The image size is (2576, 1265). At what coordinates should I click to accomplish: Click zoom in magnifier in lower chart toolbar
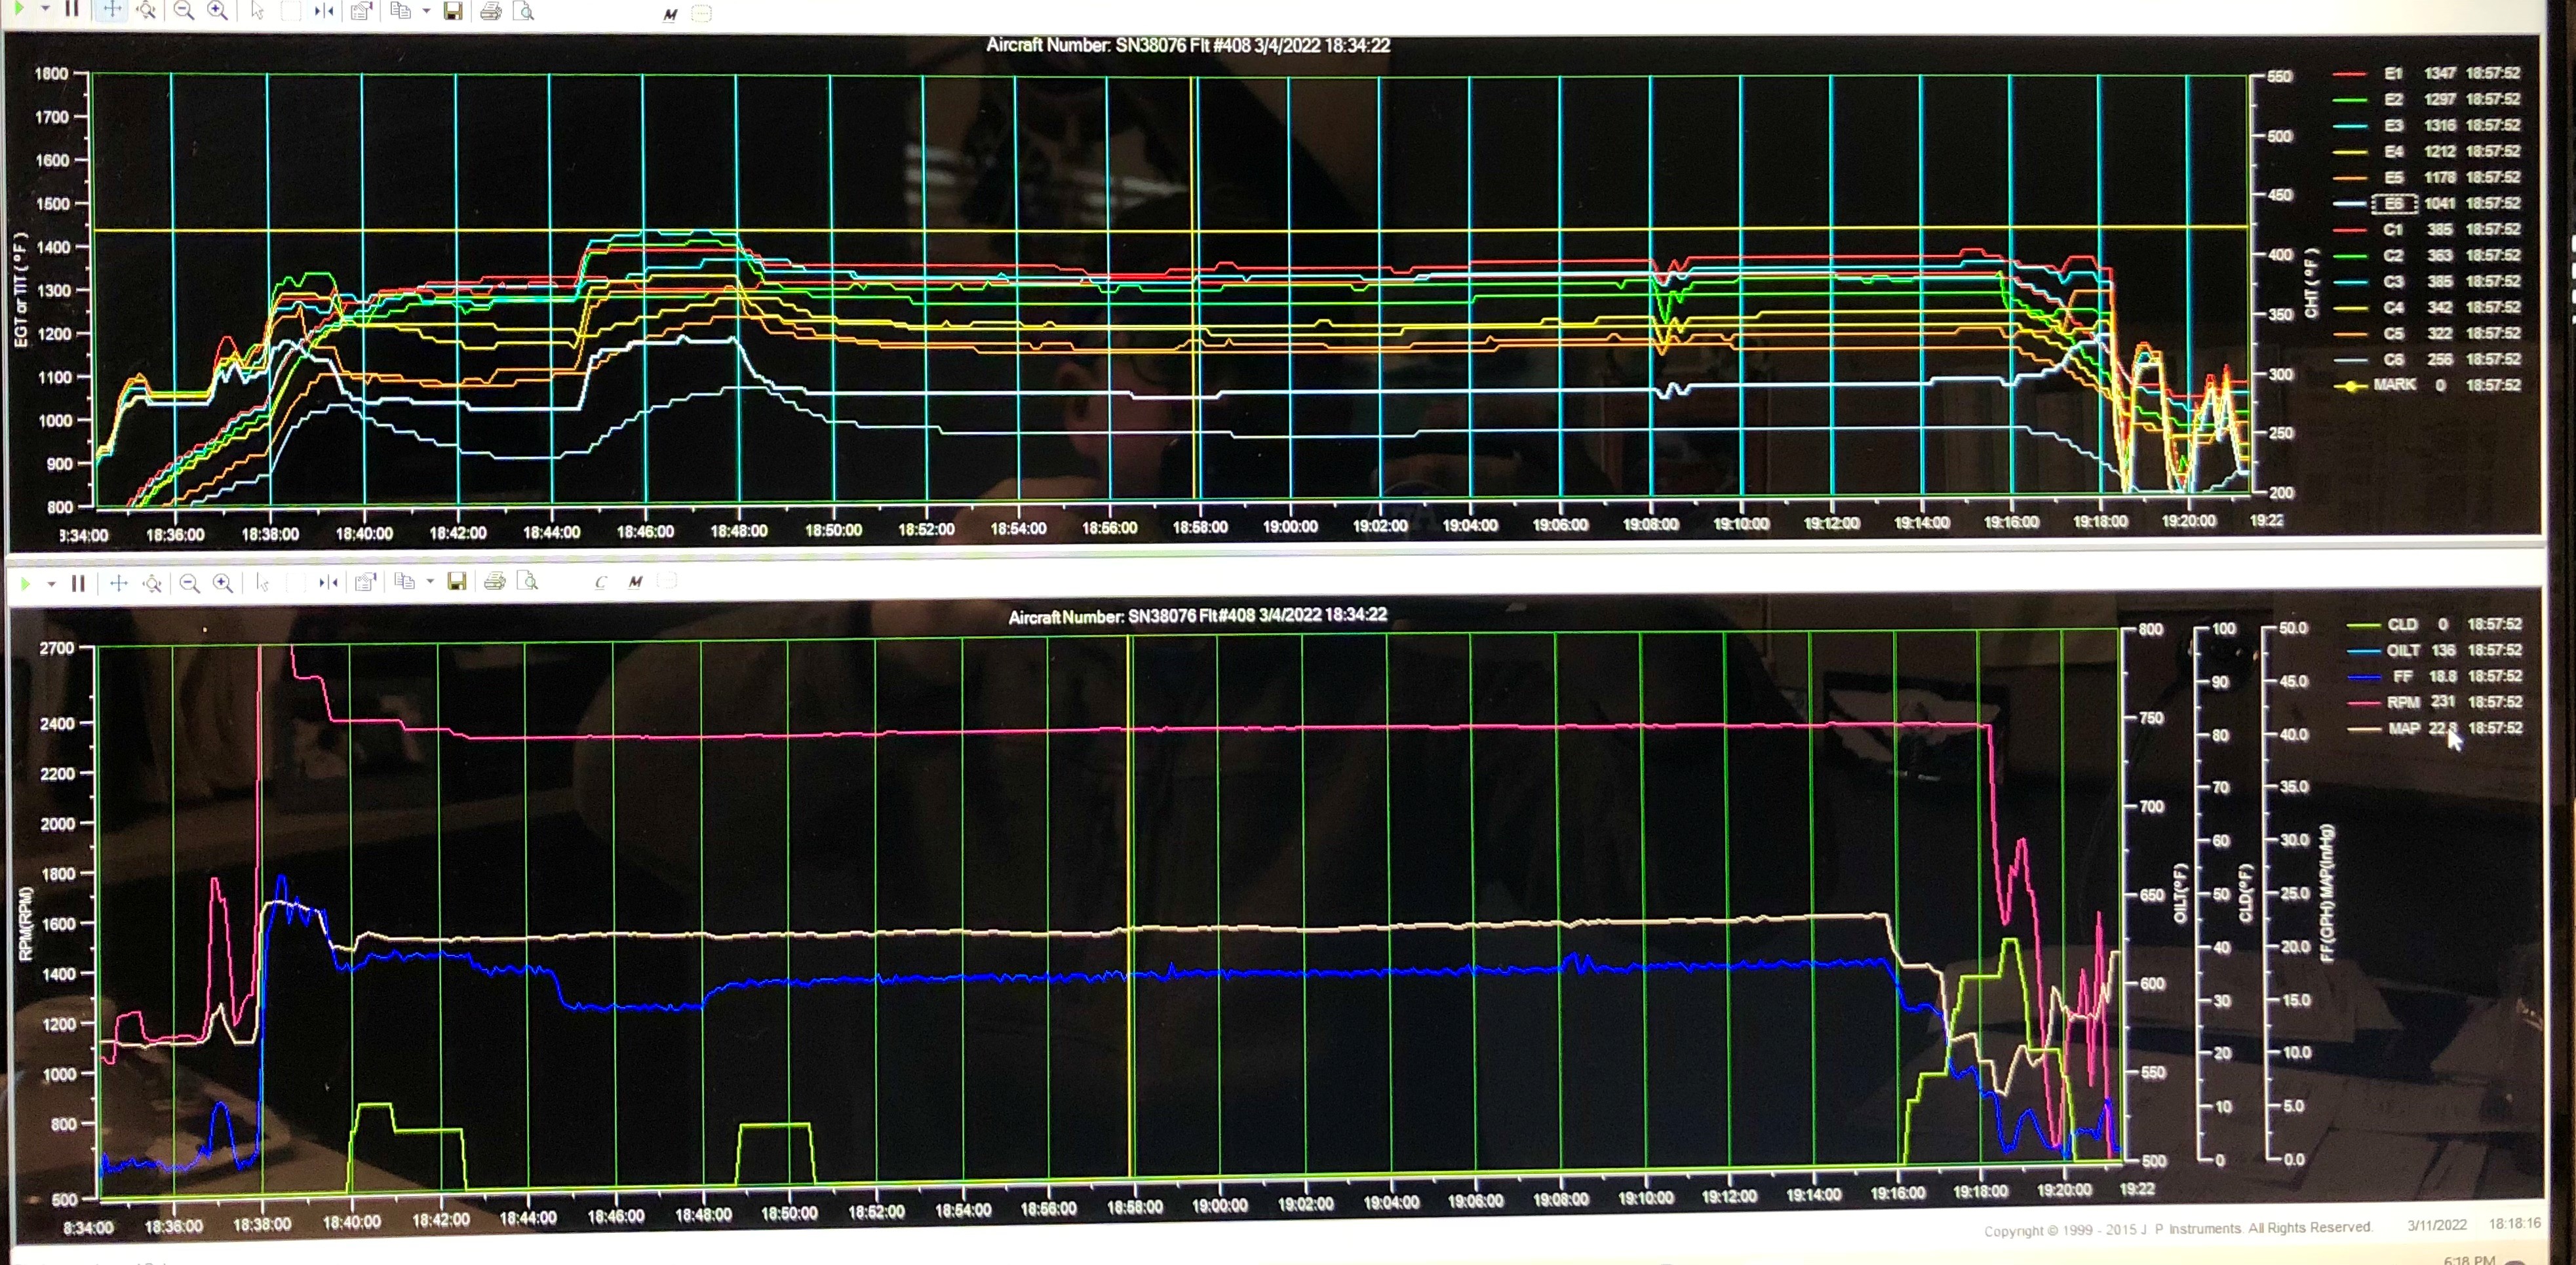click(x=223, y=583)
